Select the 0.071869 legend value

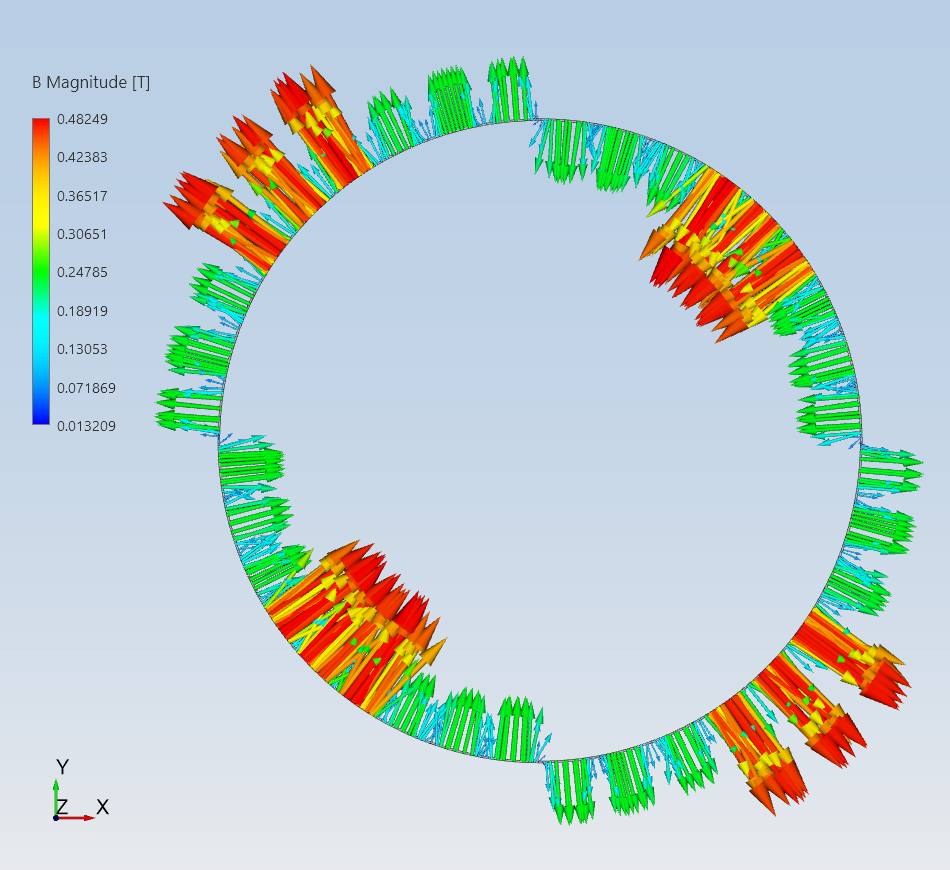86,388
